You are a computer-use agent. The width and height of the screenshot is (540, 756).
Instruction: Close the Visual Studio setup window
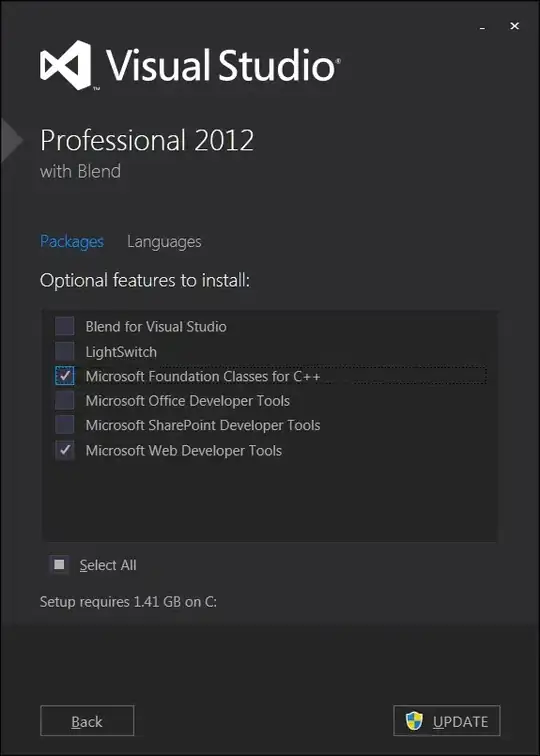point(514,26)
